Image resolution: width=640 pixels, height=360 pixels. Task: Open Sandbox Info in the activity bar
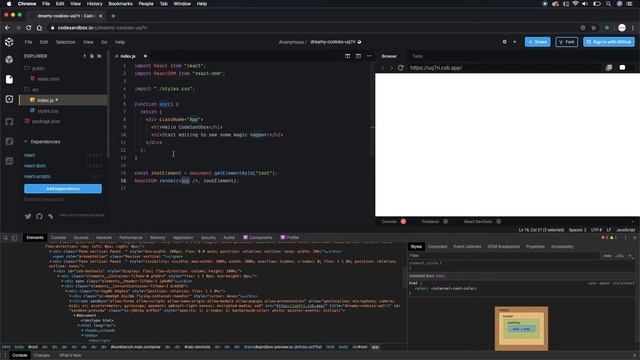tap(9, 60)
